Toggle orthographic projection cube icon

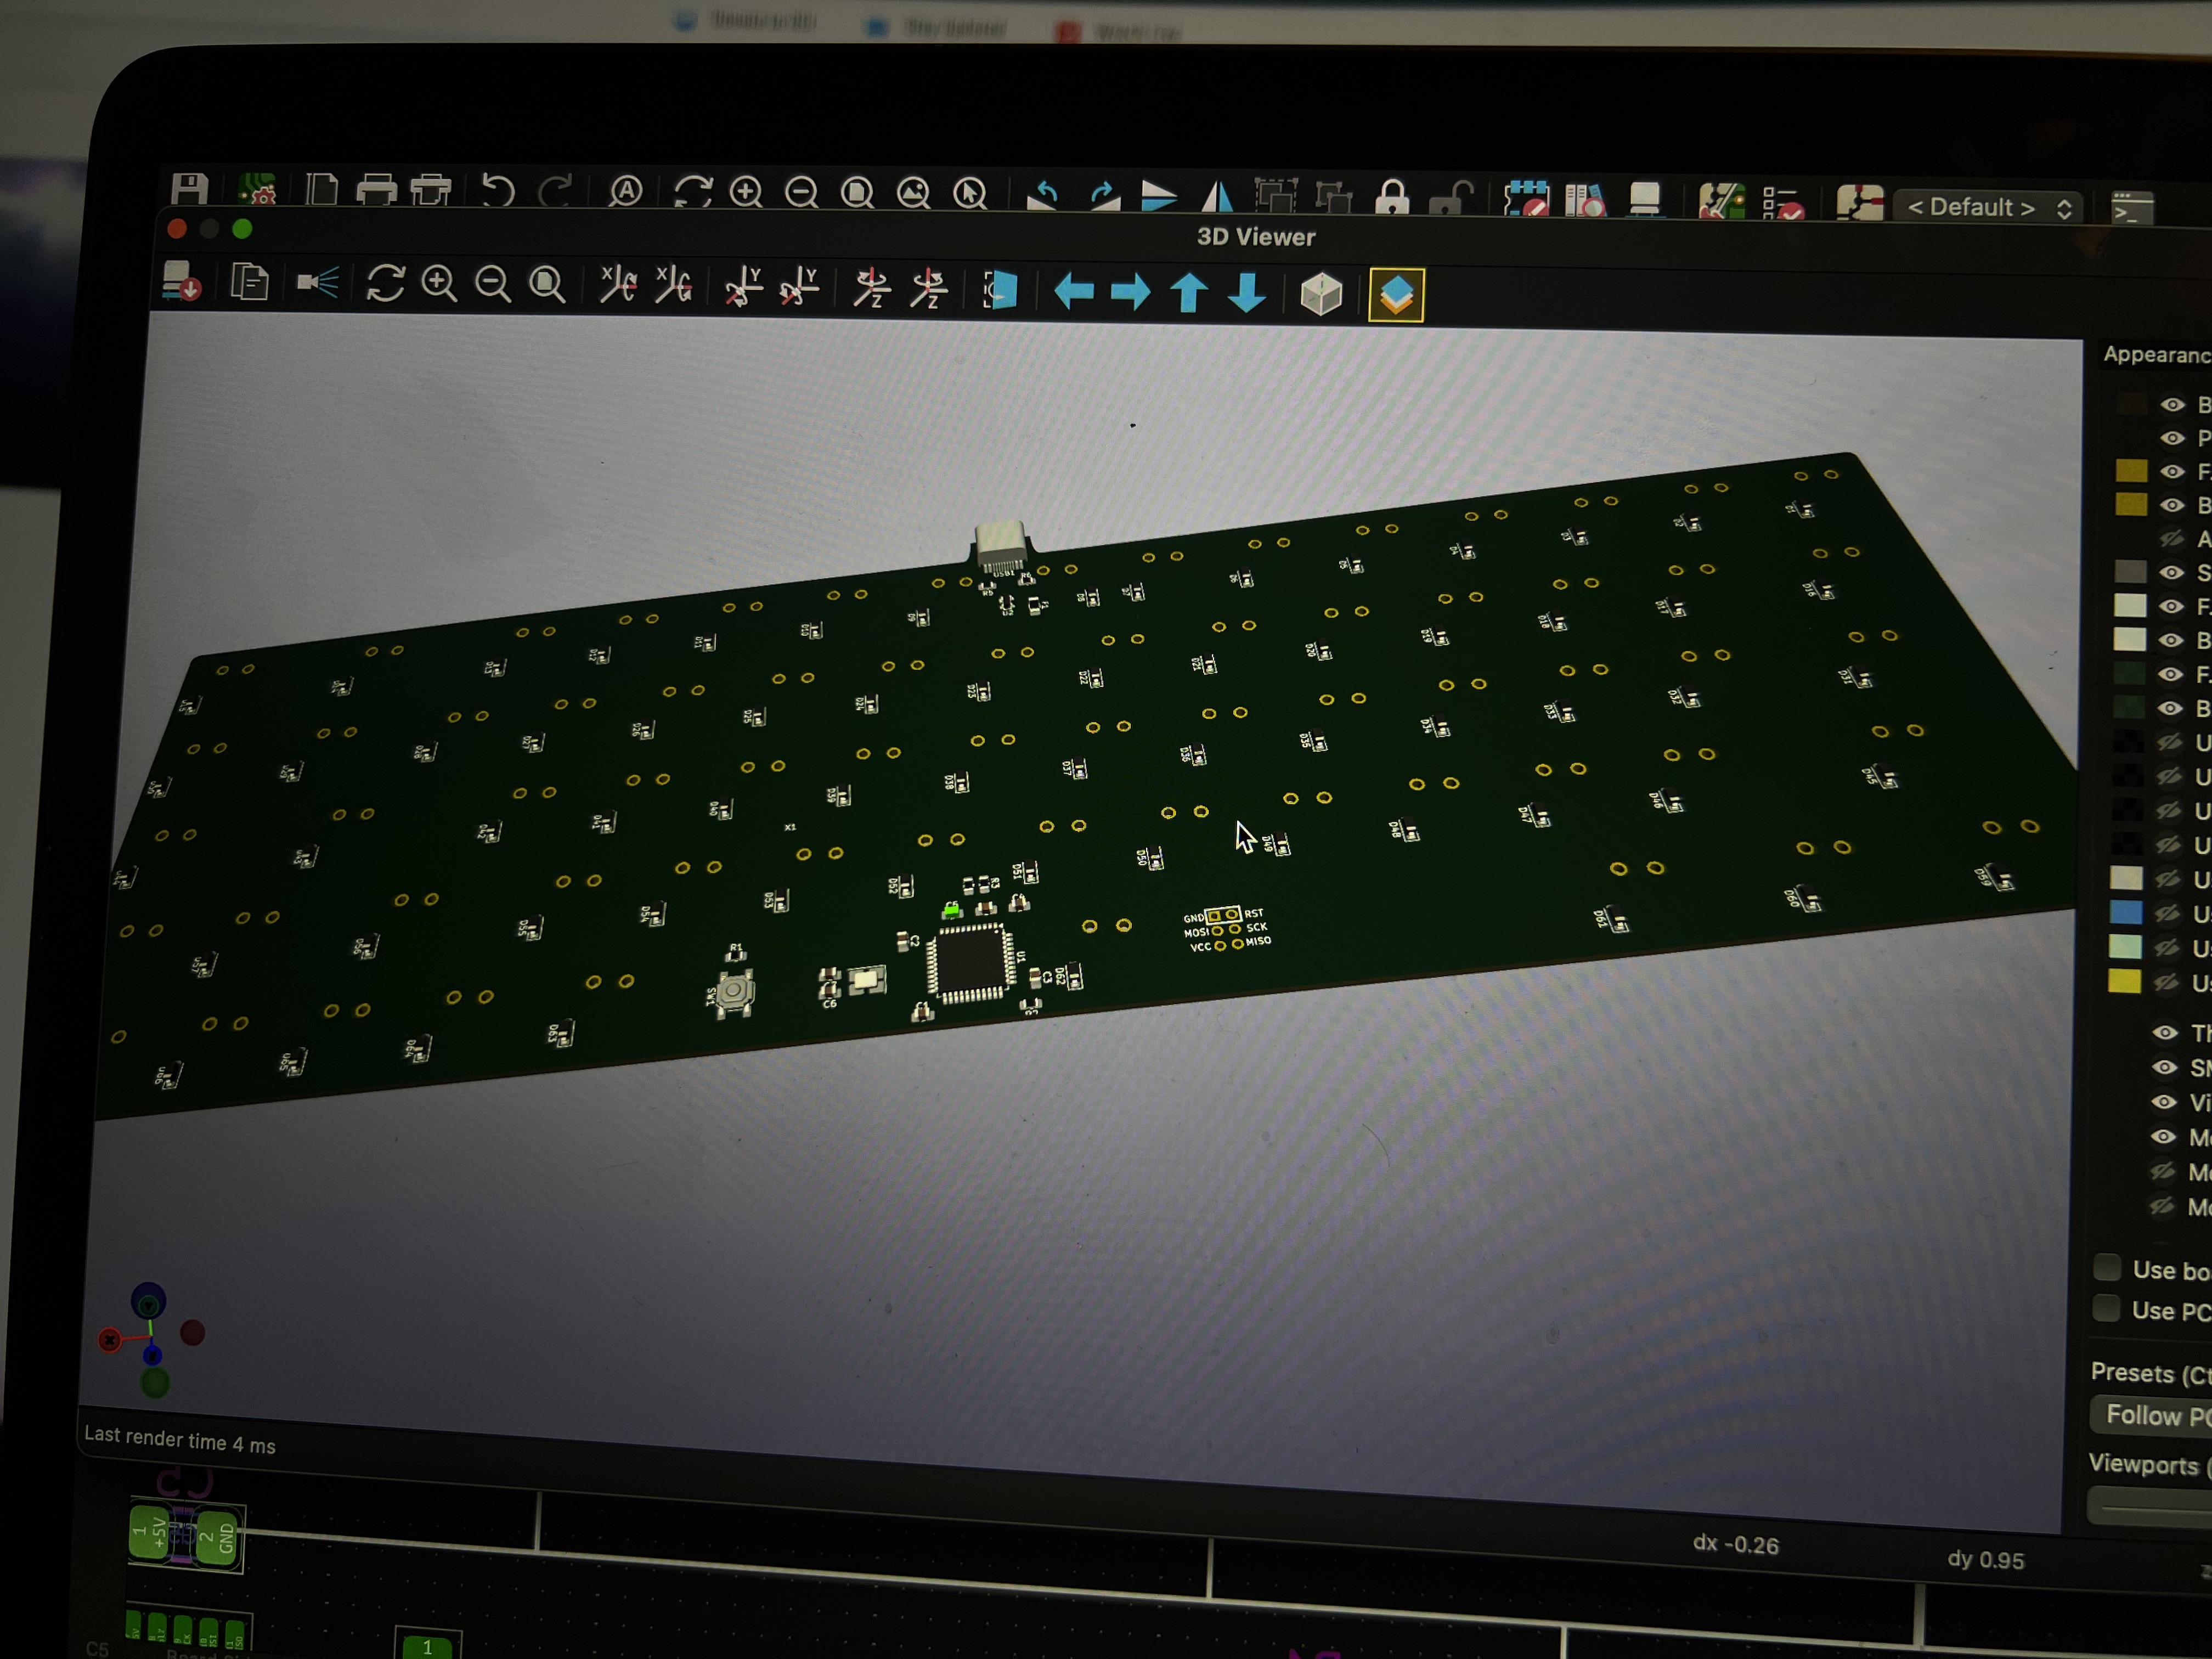[x=1321, y=295]
